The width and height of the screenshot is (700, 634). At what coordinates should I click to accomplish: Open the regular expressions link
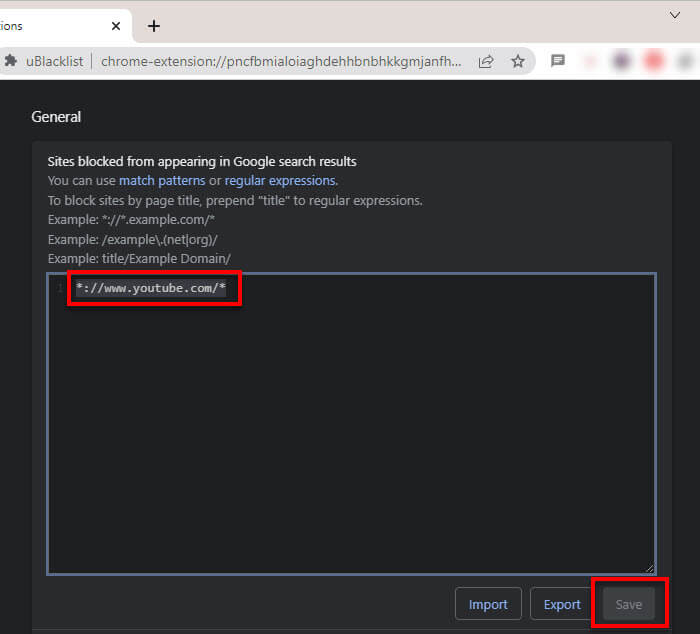pos(280,181)
